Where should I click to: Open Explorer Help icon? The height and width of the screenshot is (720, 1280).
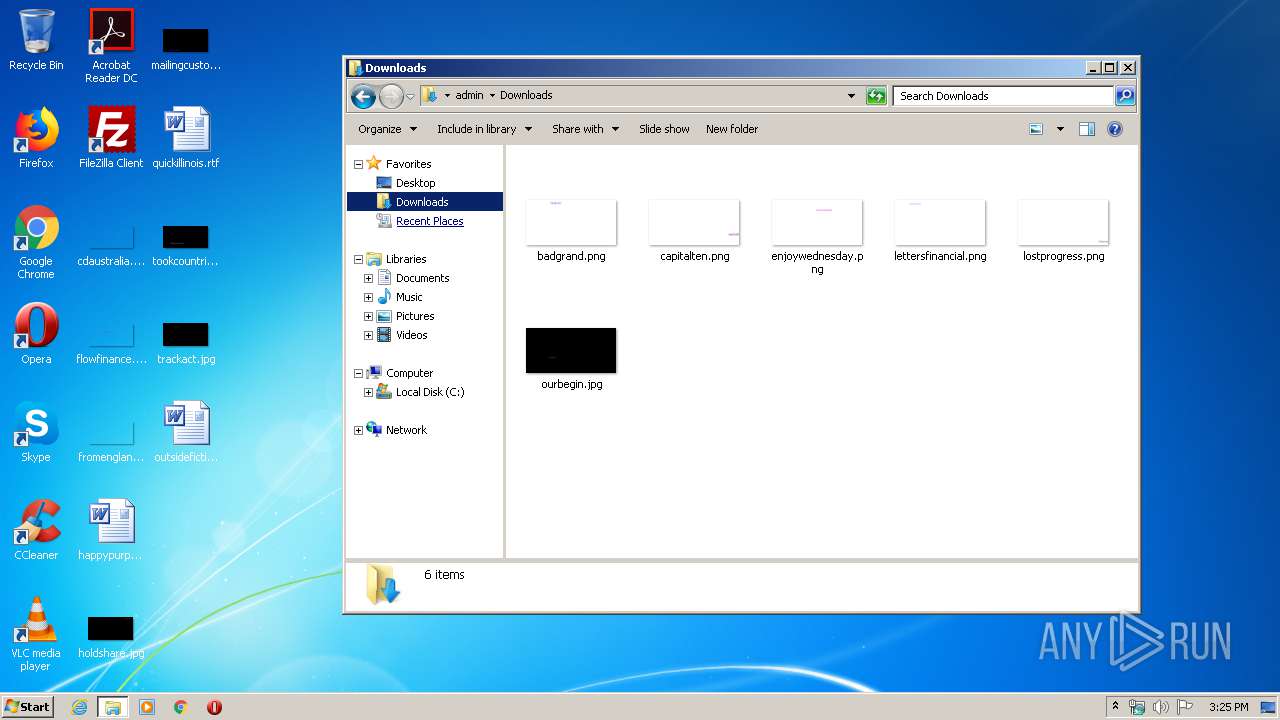1115,129
